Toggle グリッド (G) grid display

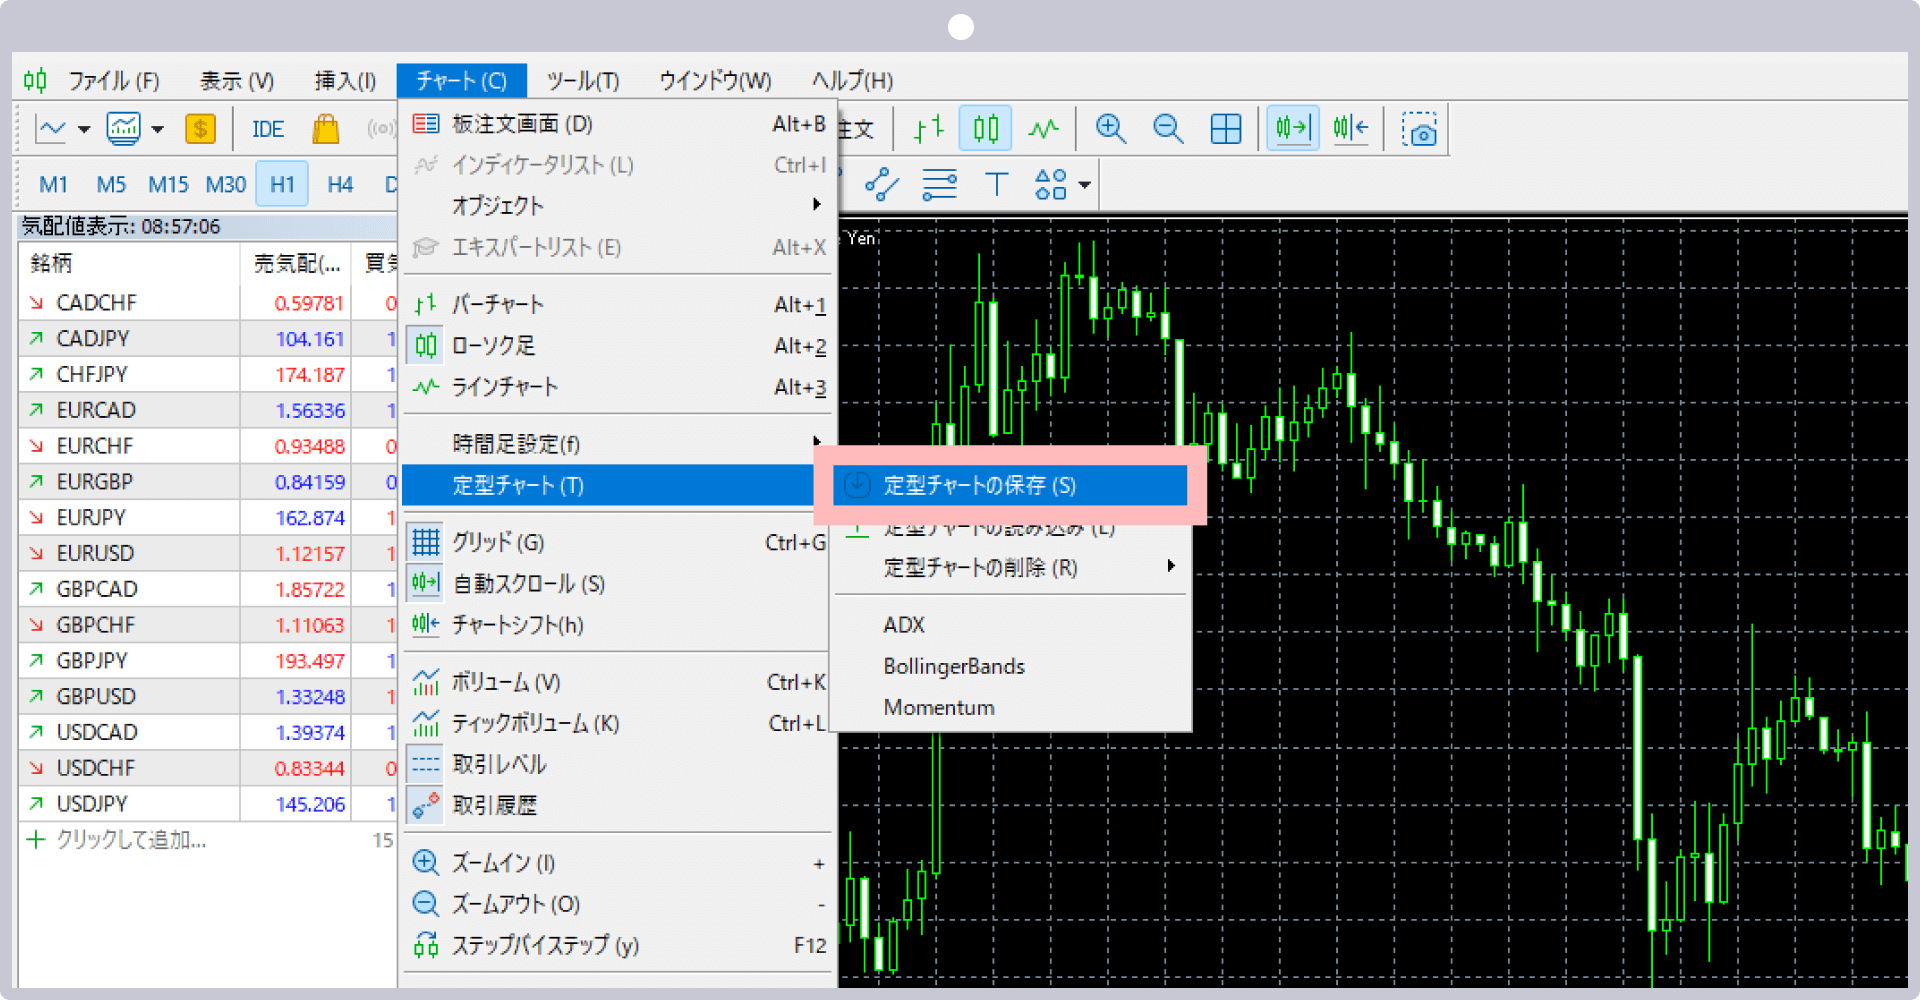(x=498, y=542)
